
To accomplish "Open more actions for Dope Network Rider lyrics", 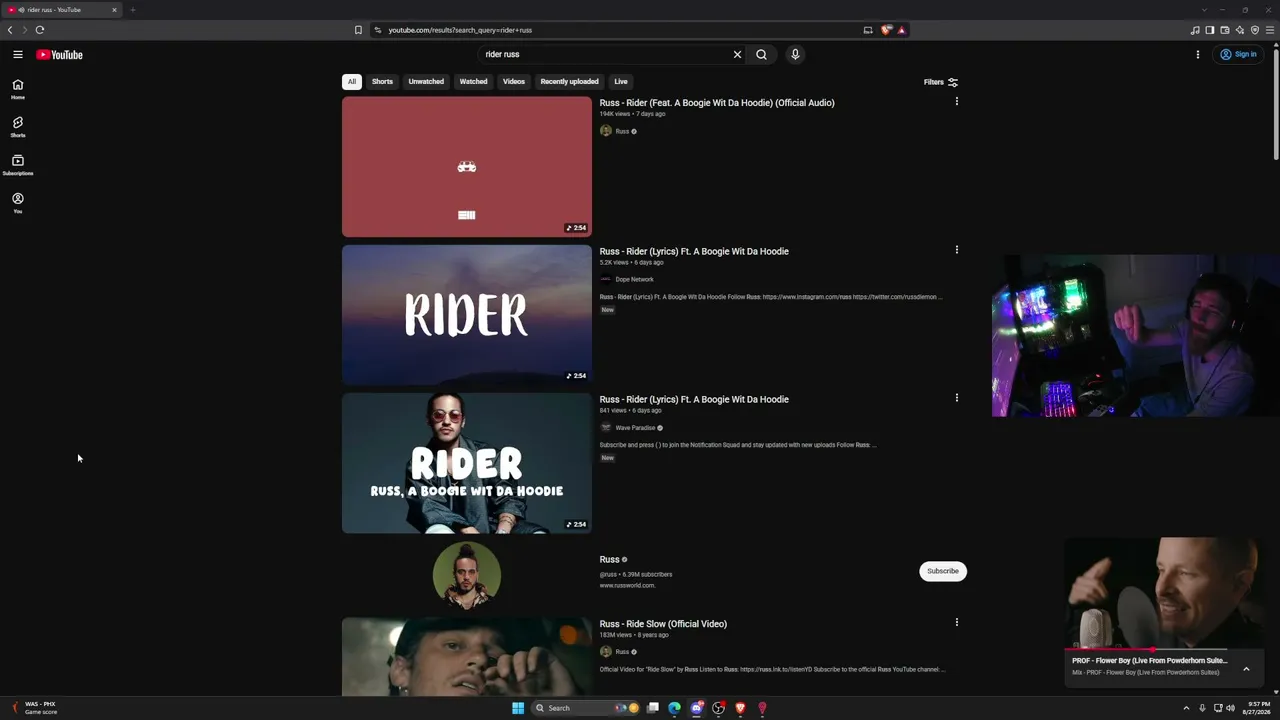I will point(957,250).
